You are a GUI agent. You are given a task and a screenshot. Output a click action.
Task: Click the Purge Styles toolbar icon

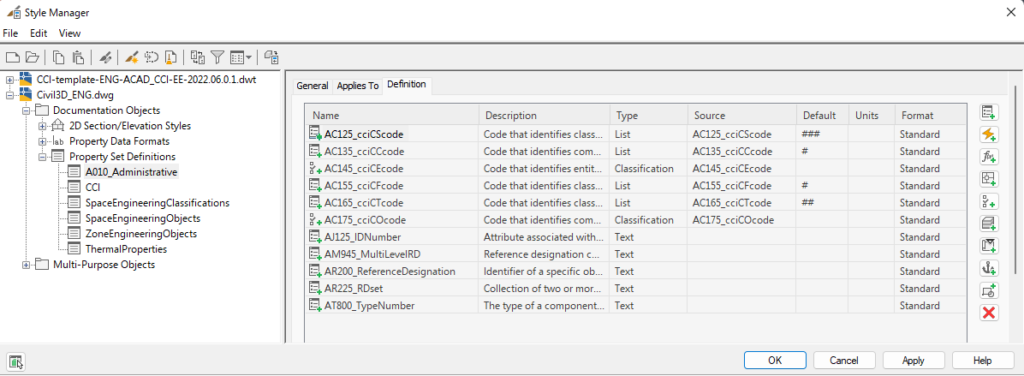[x=170, y=57]
